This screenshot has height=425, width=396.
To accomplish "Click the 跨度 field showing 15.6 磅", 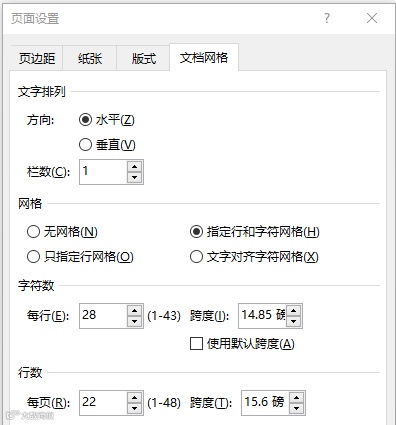I will pyautogui.click(x=265, y=403).
